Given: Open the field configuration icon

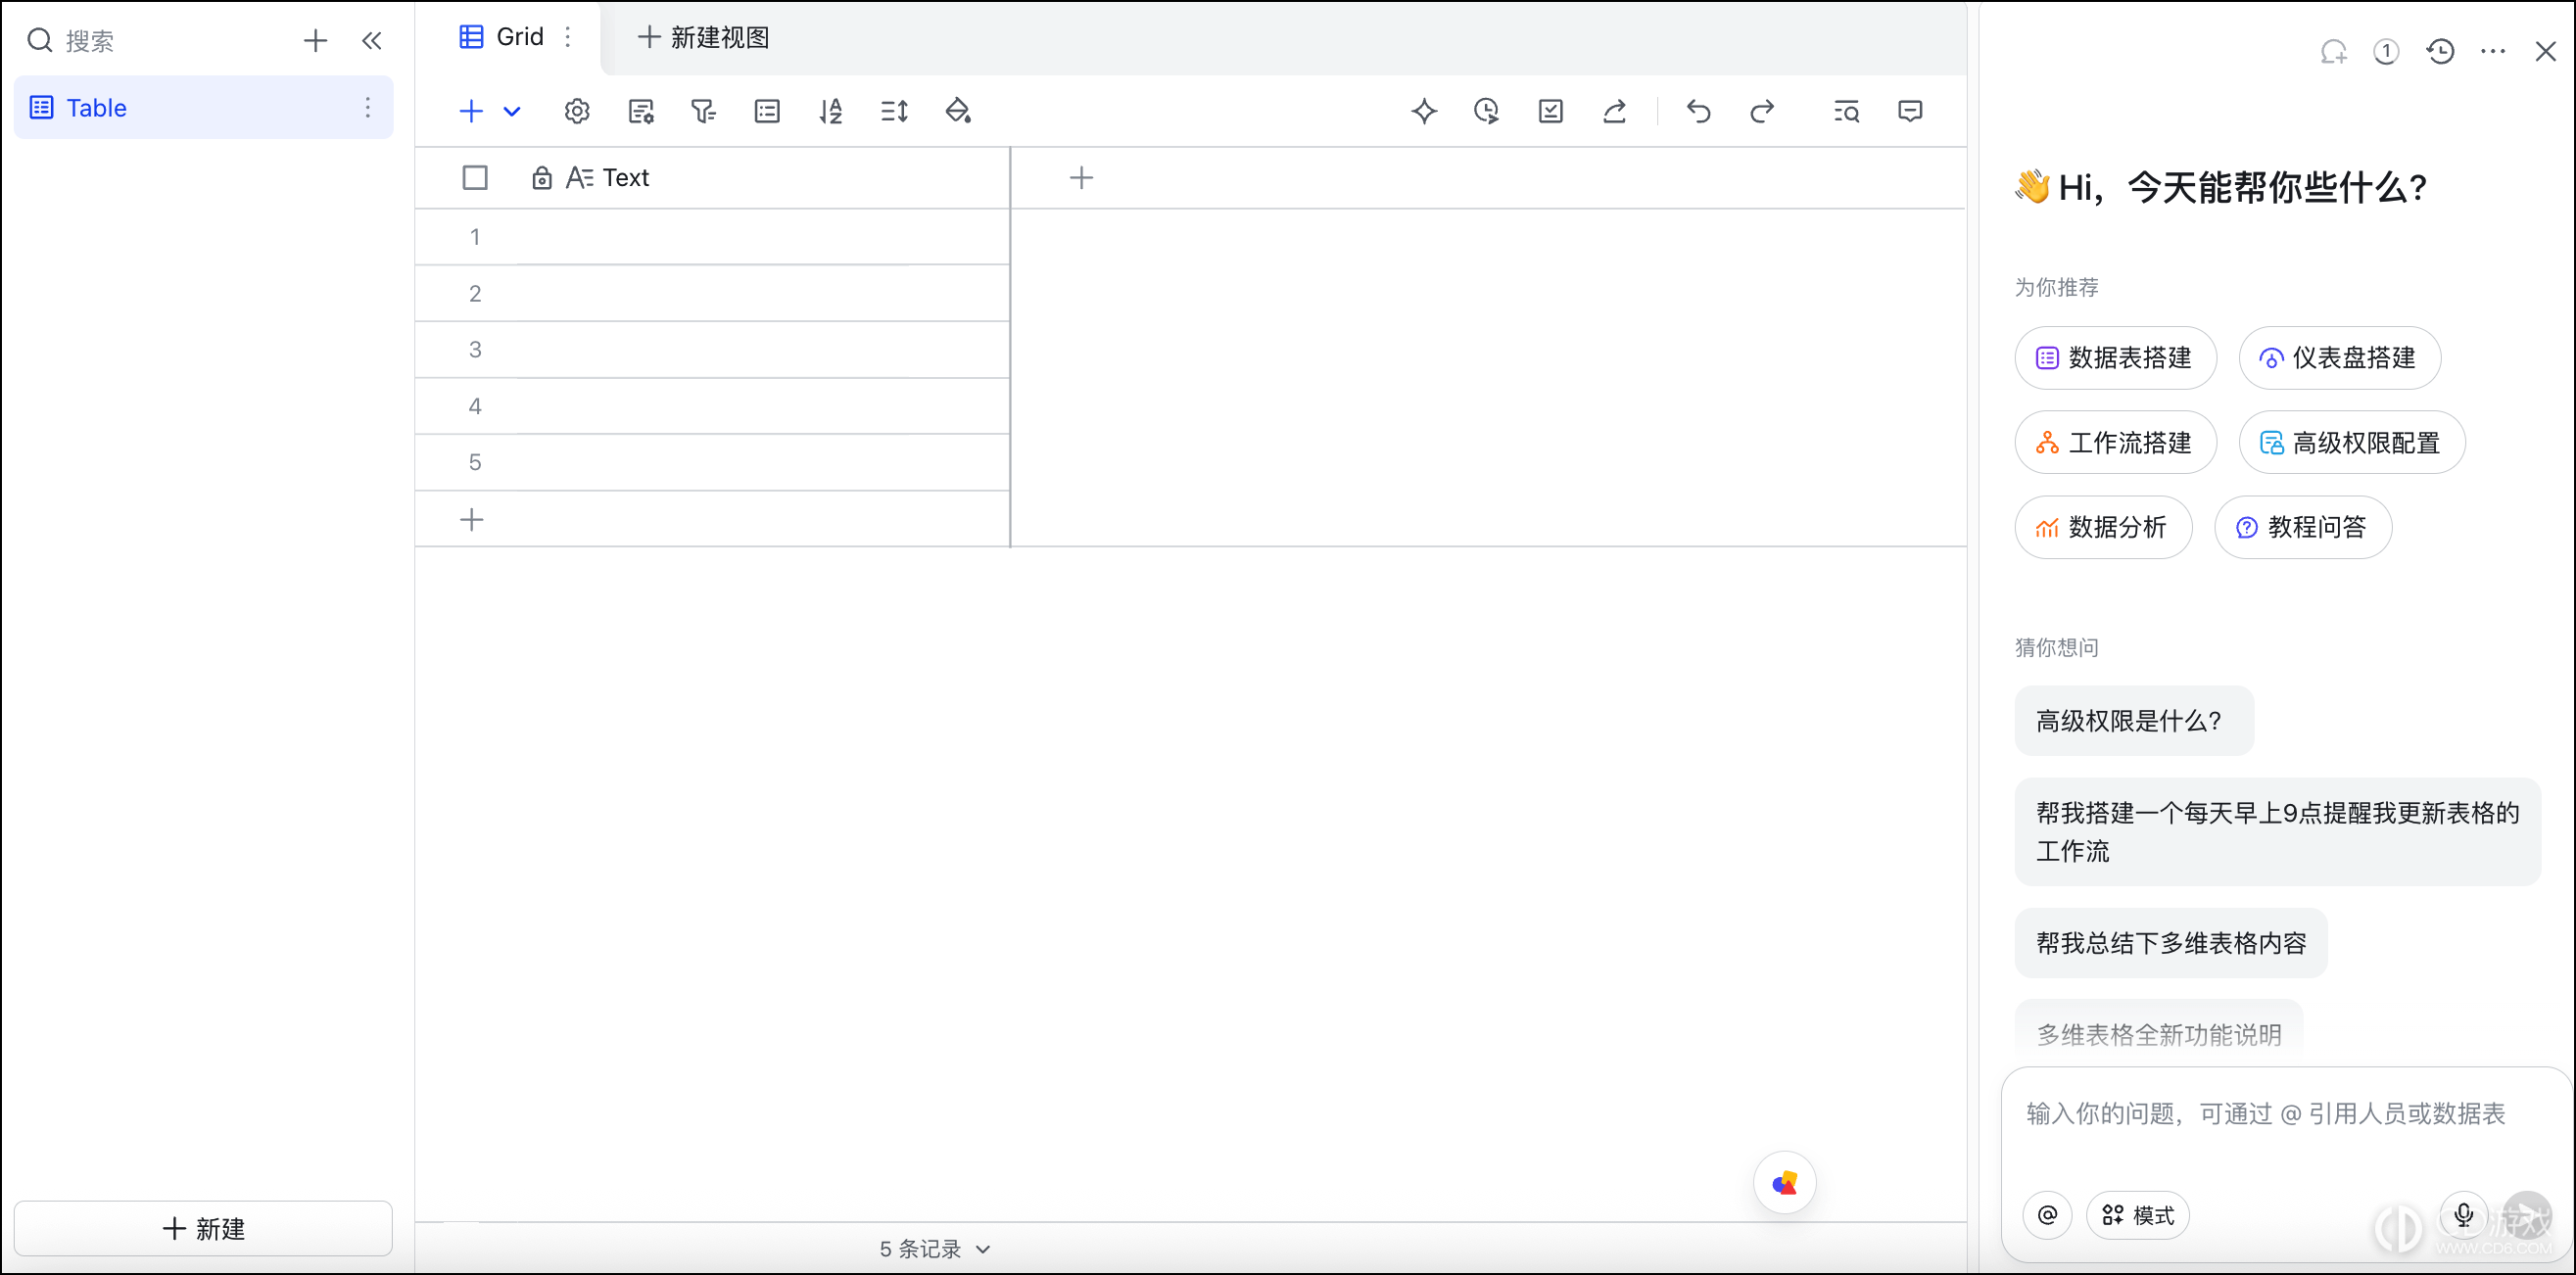Looking at the screenshot, I should click(x=641, y=111).
